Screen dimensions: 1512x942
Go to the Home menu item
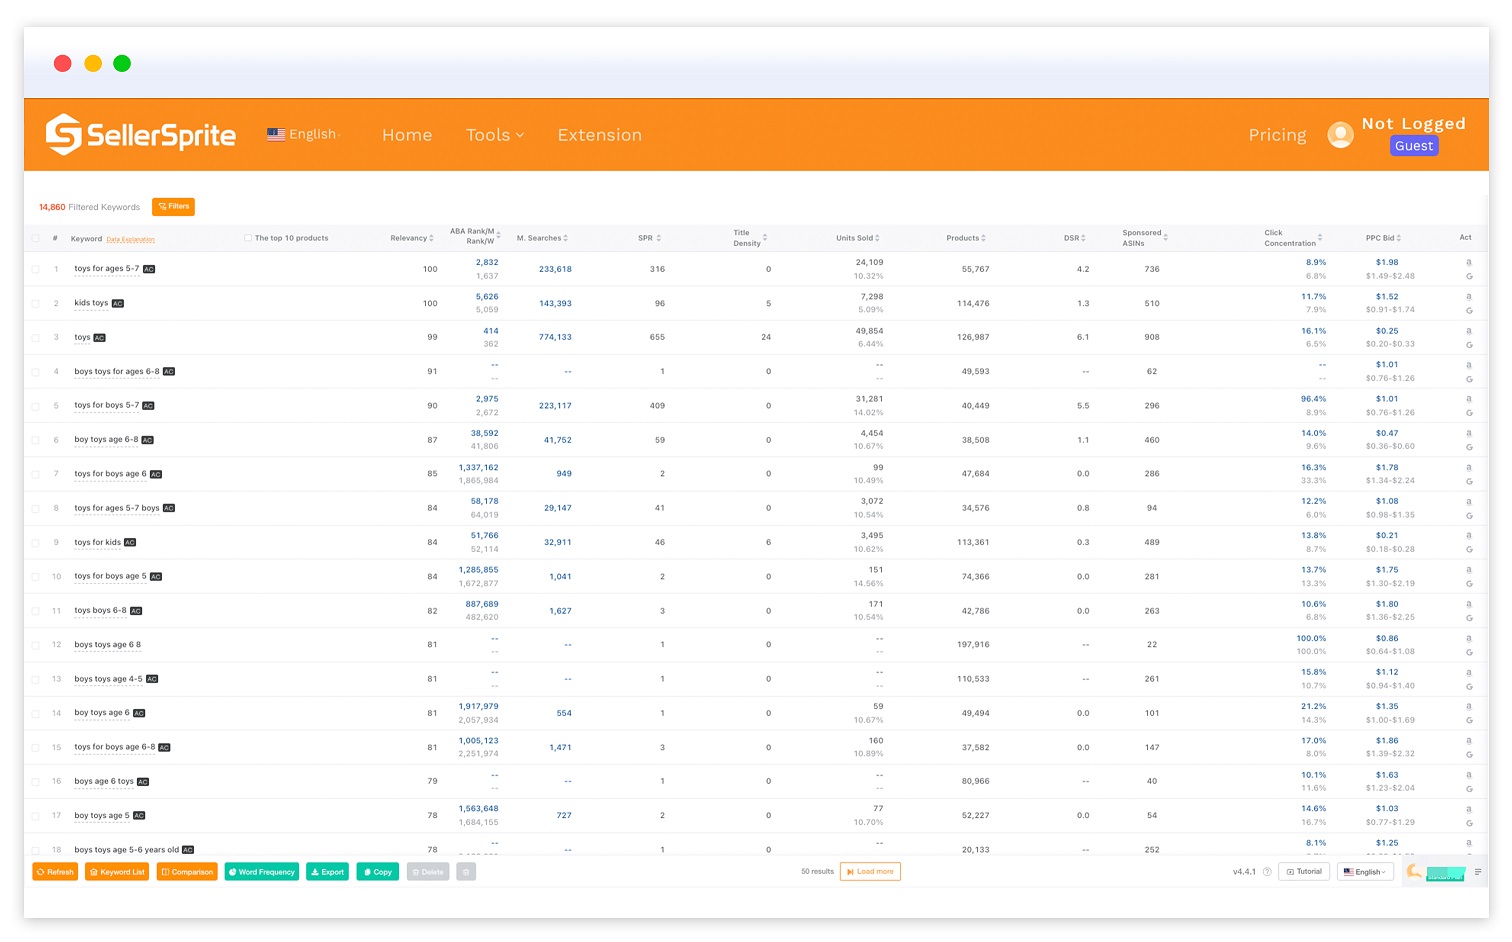tap(407, 135)
